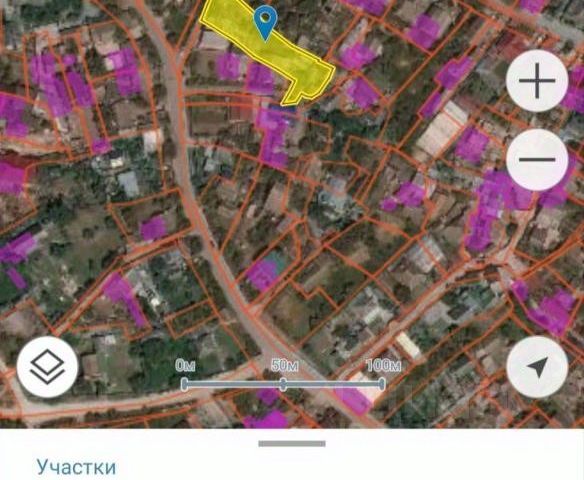Expand the bottom sheet drag handle
This screenshot has width=584, height=480.
tap(292, 444)
